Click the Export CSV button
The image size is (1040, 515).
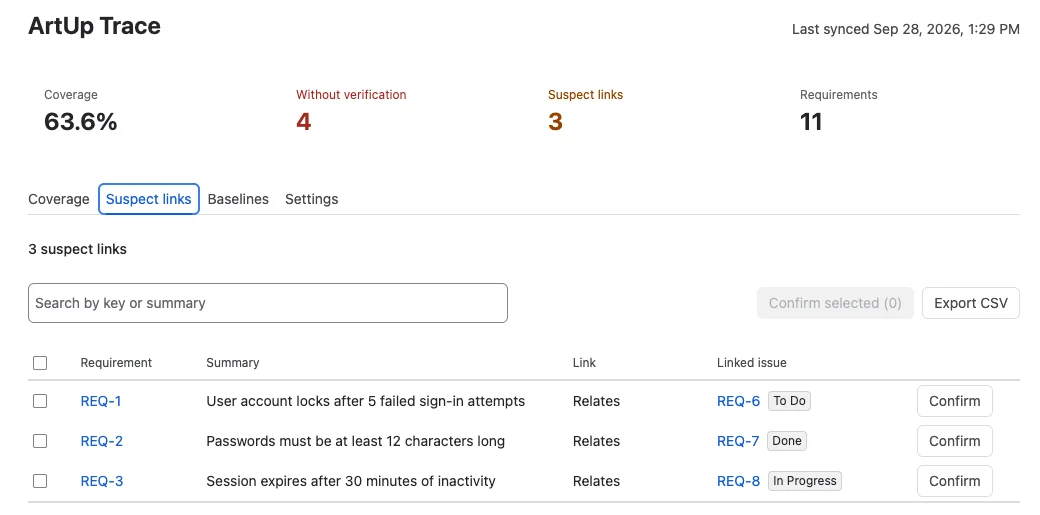pyautogui.click(x=970, y=303)
